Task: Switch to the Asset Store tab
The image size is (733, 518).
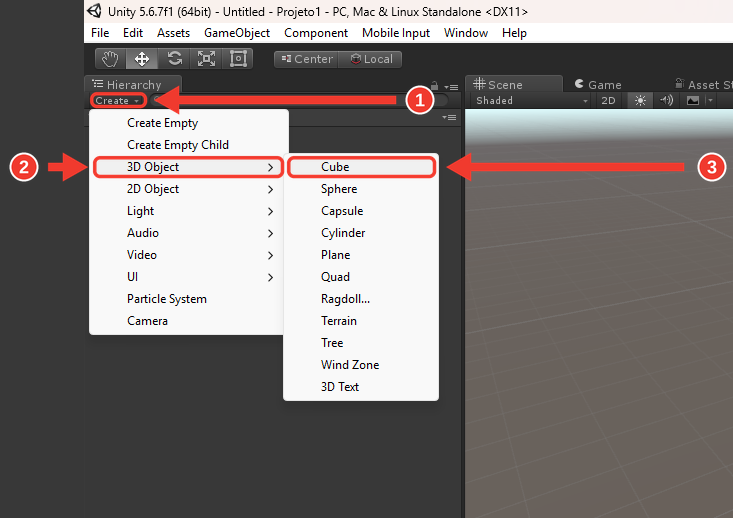Action: 704,85
